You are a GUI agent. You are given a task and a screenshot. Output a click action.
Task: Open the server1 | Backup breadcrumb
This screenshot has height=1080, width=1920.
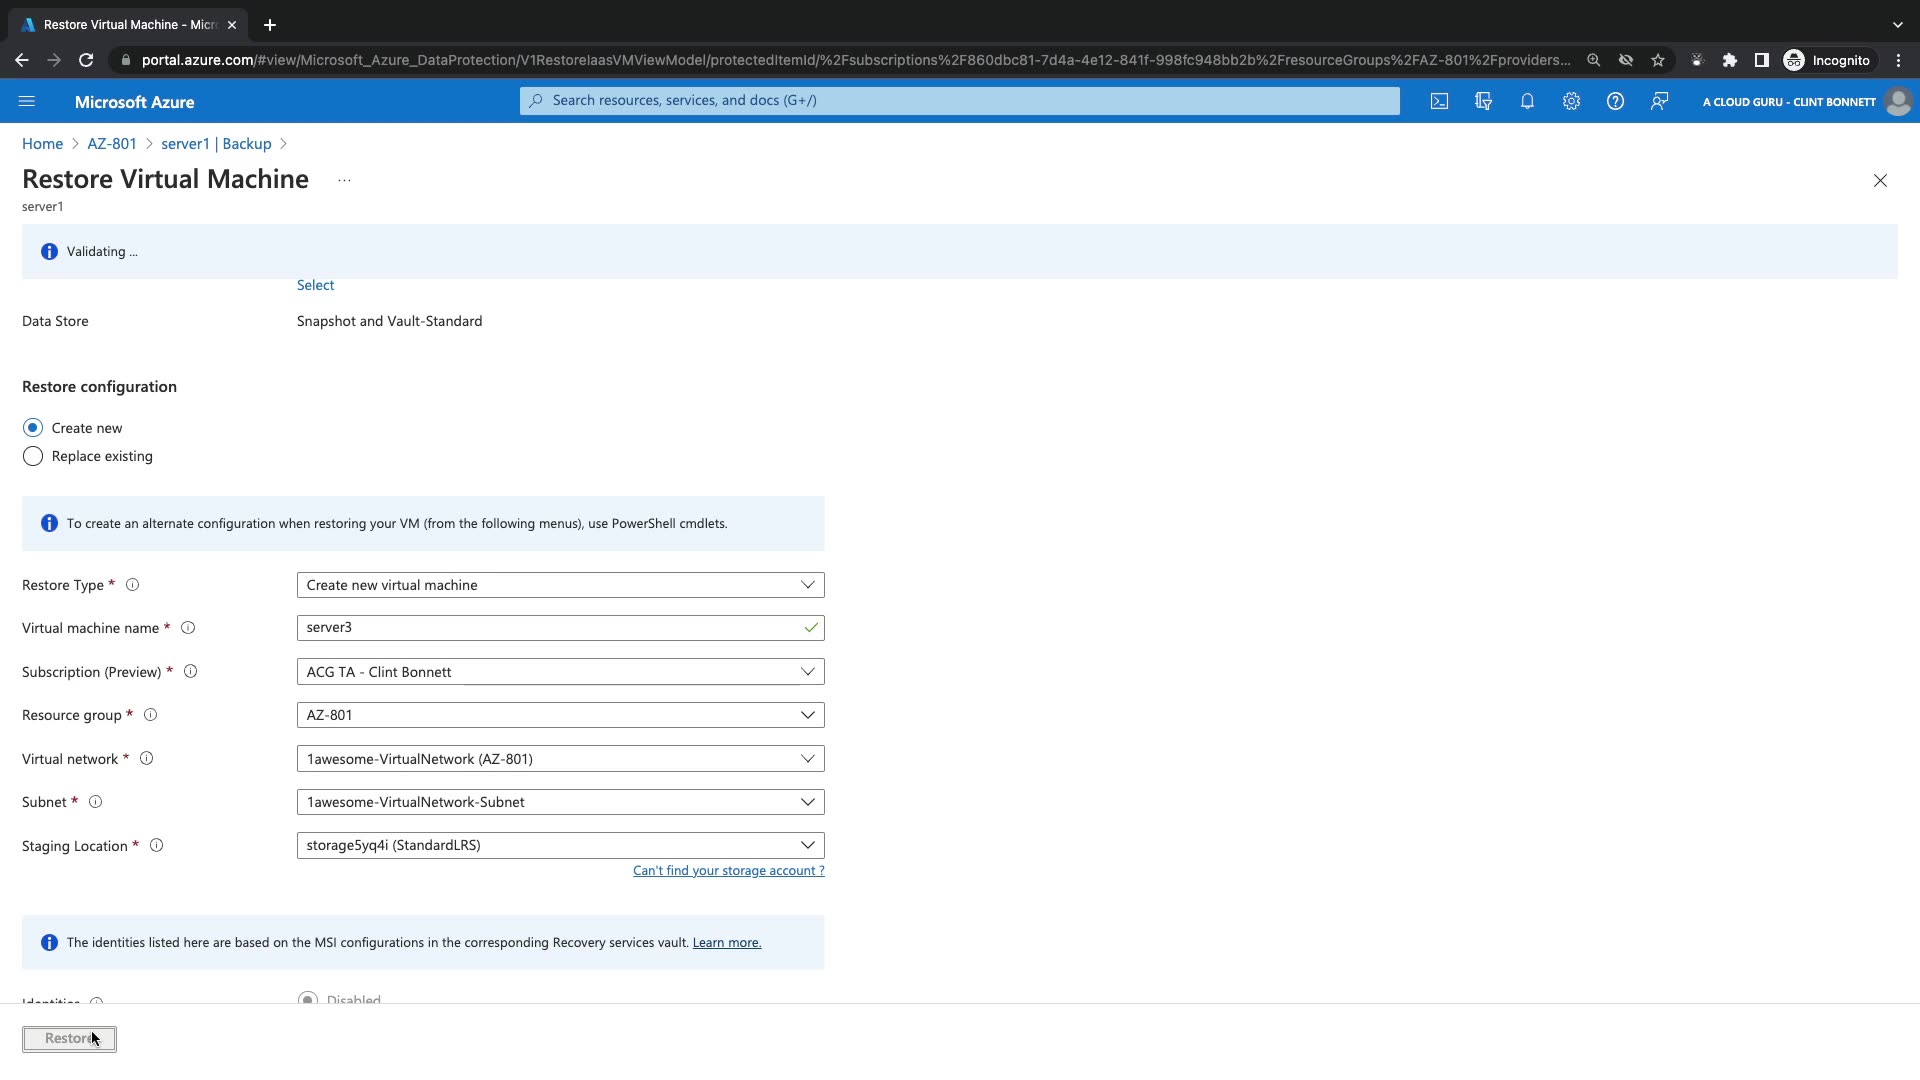(x=216, y=144)
